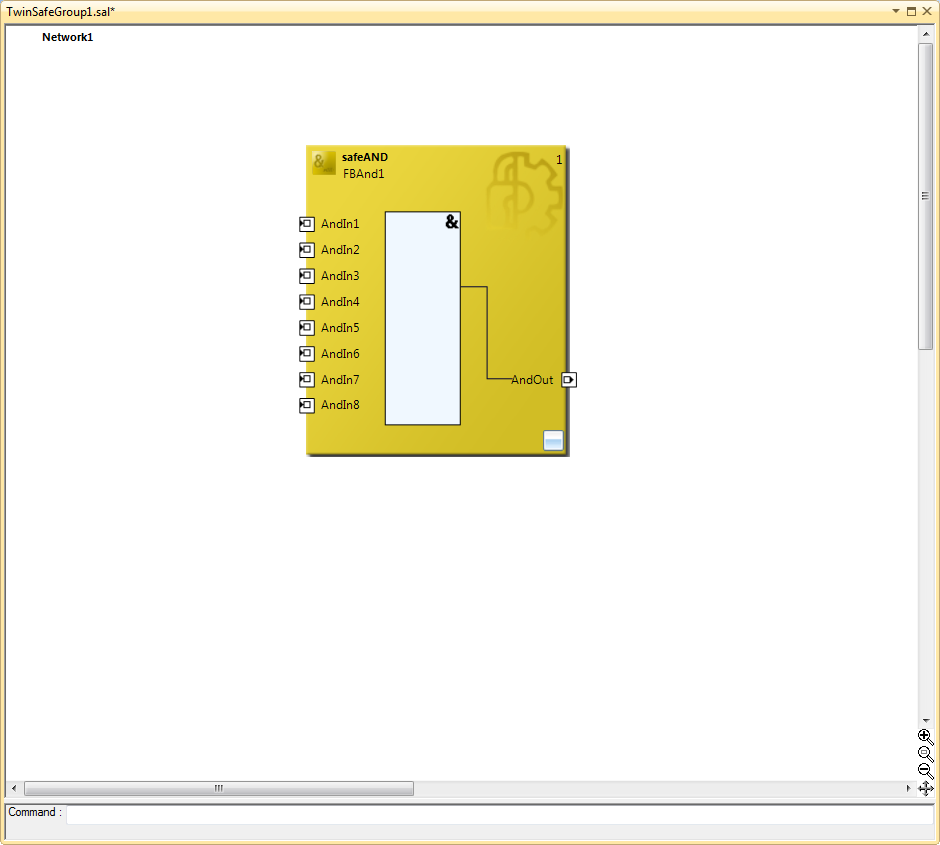
Task: Click the vertical scrollbar down arrow
Action: (x=926, y=721)
